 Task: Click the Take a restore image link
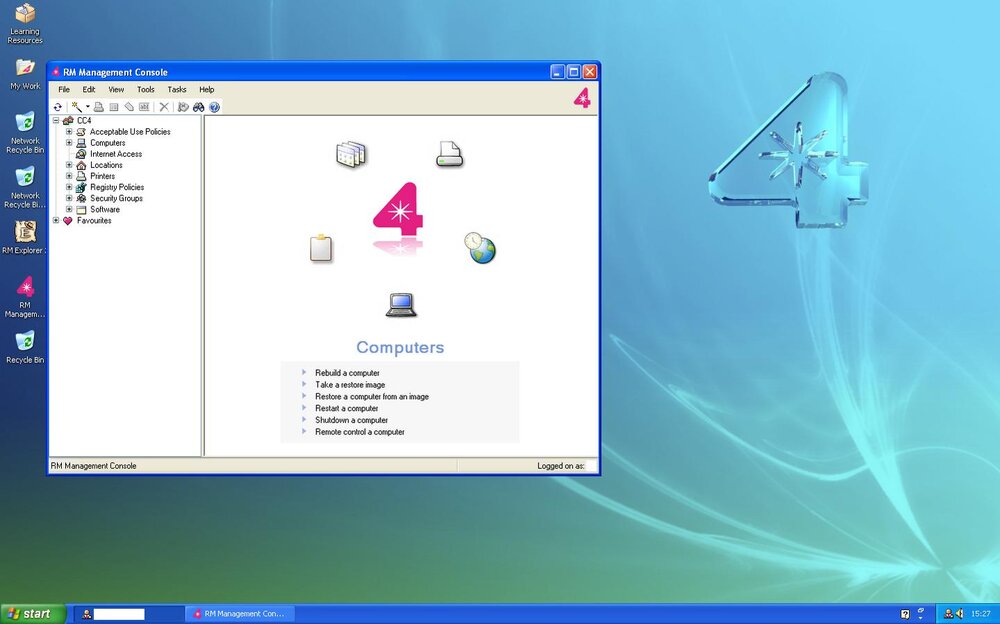coord(350,385)
